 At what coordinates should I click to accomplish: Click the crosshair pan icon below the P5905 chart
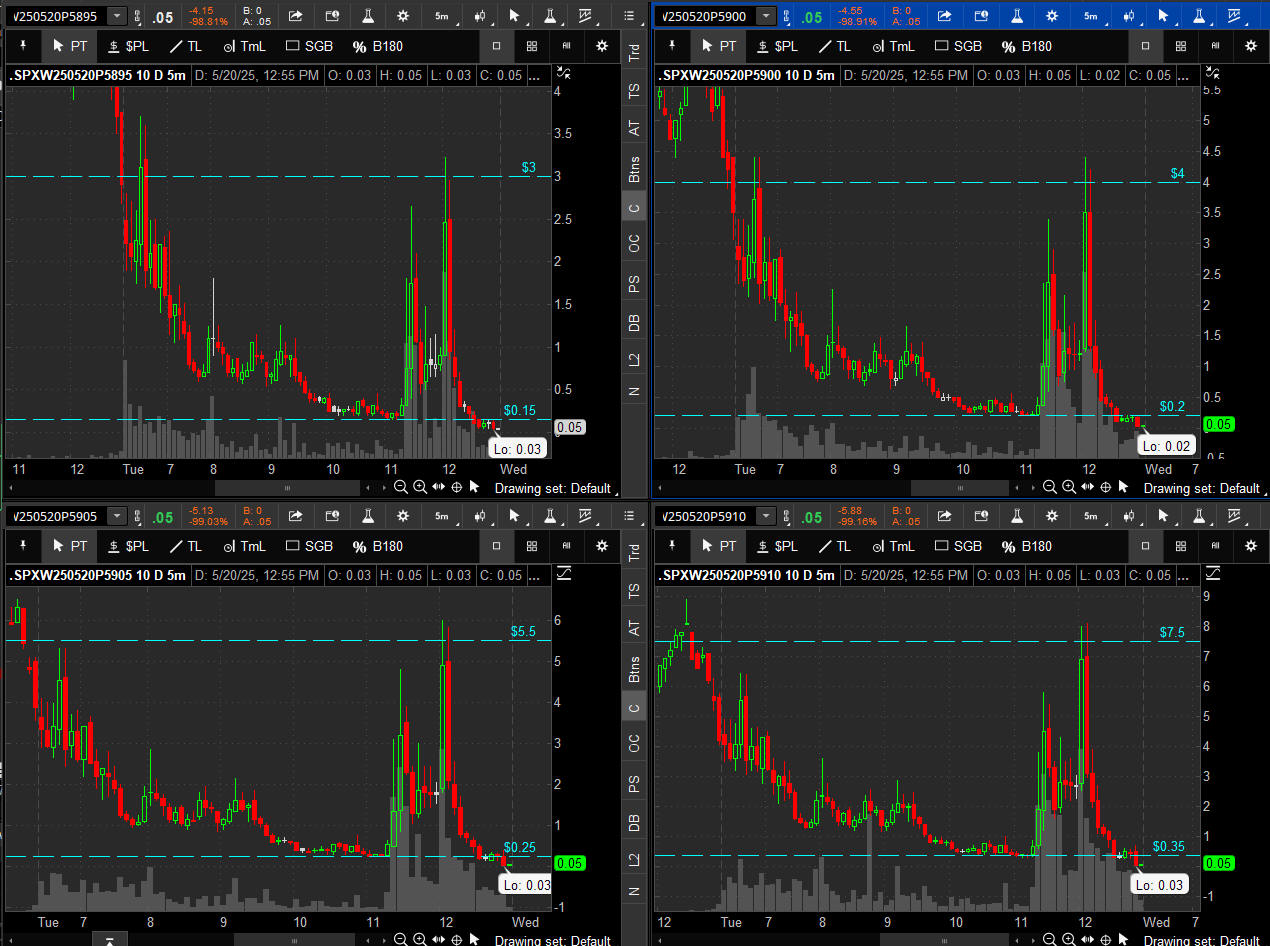click(x=457, y=940)
